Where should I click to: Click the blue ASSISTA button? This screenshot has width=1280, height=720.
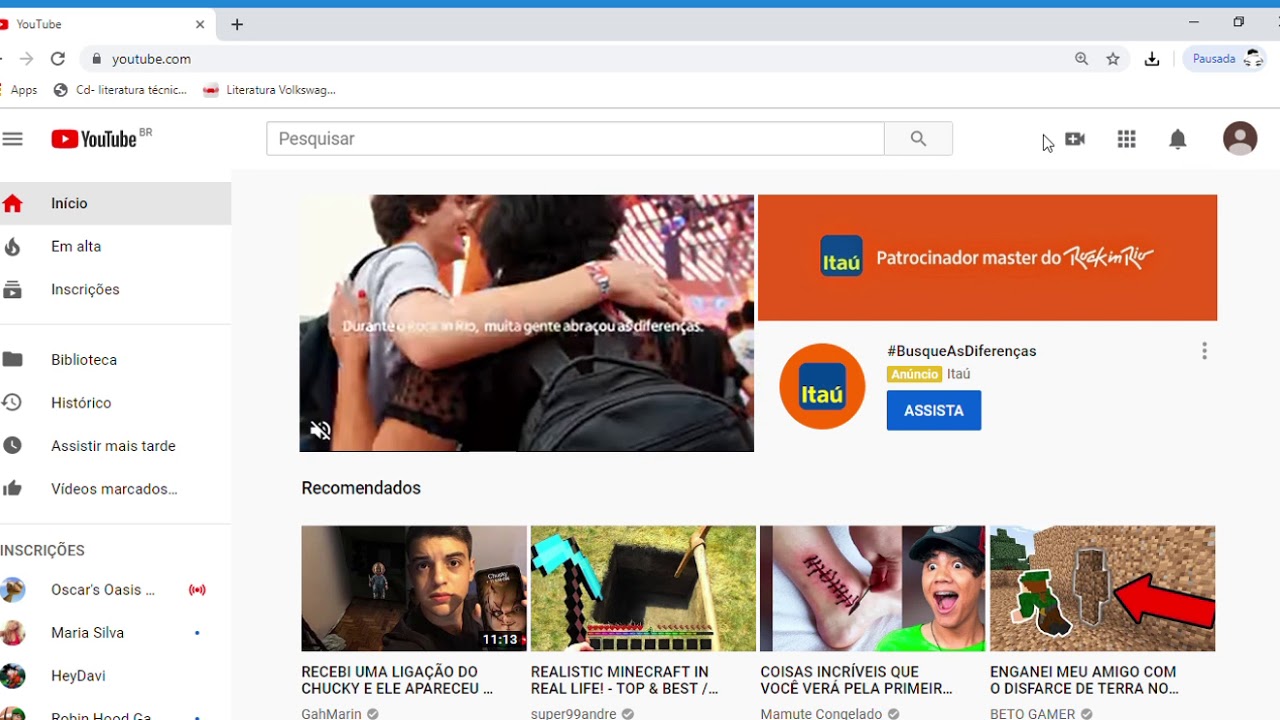(933, 411)
